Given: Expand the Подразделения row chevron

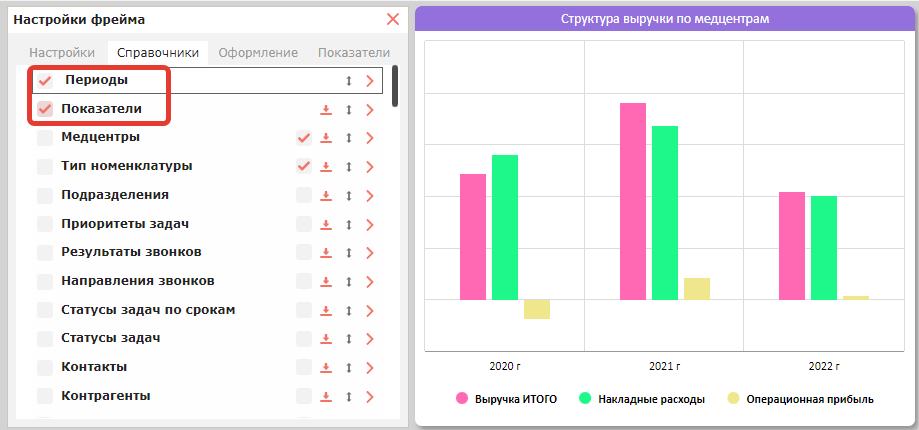Looking at the screenshot, I should coord(369,196).
